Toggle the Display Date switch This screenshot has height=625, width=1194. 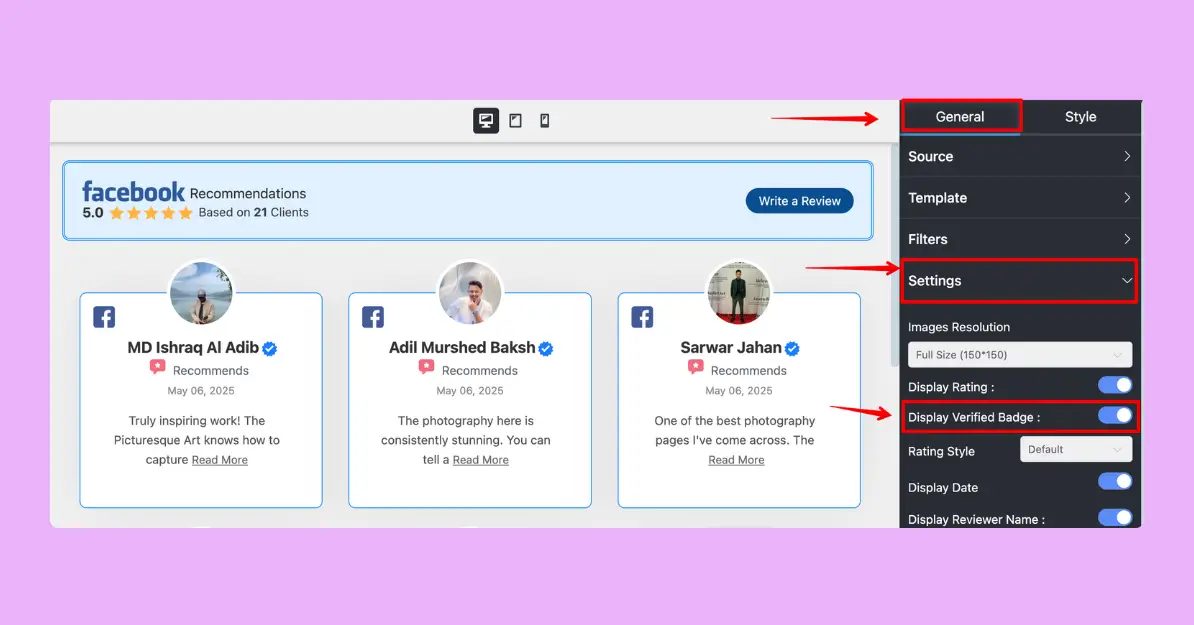pyautogui.click(x=1115, y=482)
